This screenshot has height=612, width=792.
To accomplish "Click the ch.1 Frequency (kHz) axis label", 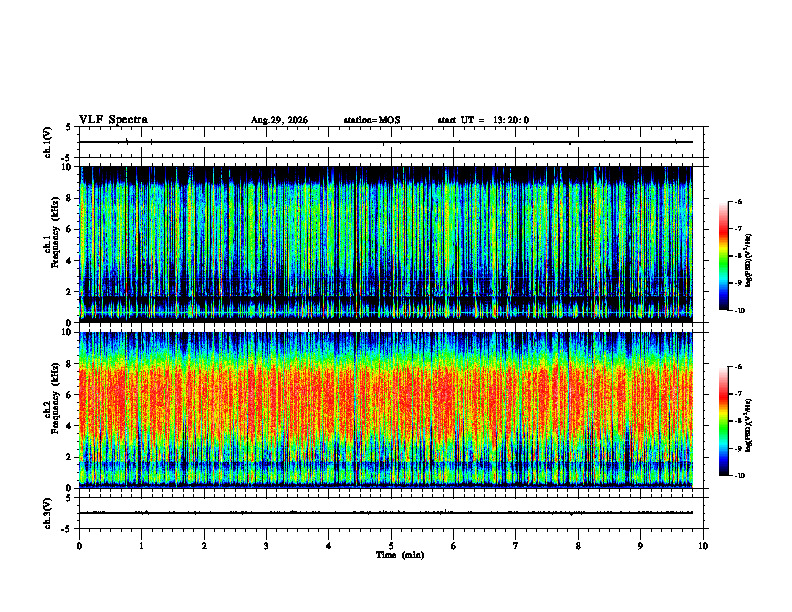I will tap(51, 244).
